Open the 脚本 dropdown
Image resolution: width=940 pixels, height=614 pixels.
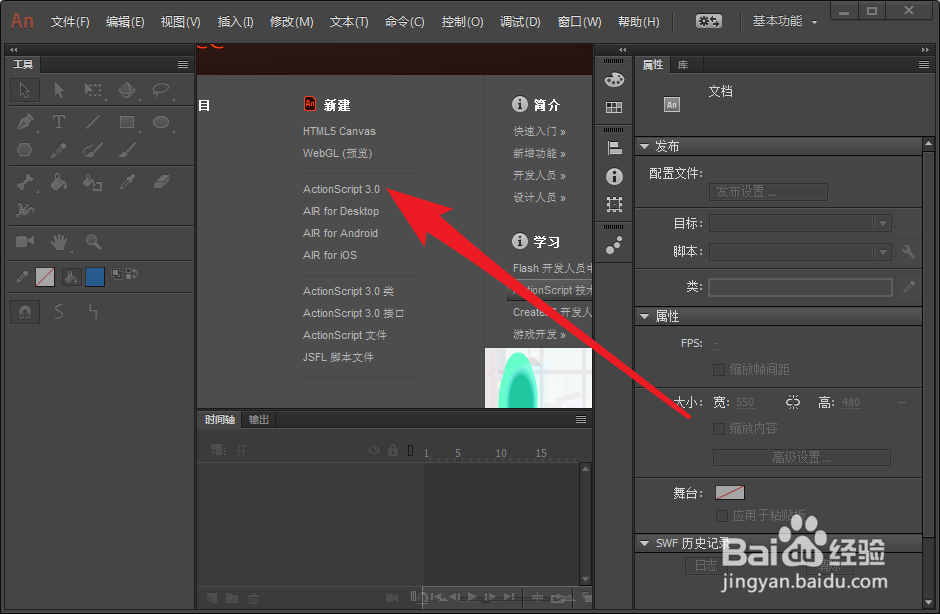coord(800,252)
